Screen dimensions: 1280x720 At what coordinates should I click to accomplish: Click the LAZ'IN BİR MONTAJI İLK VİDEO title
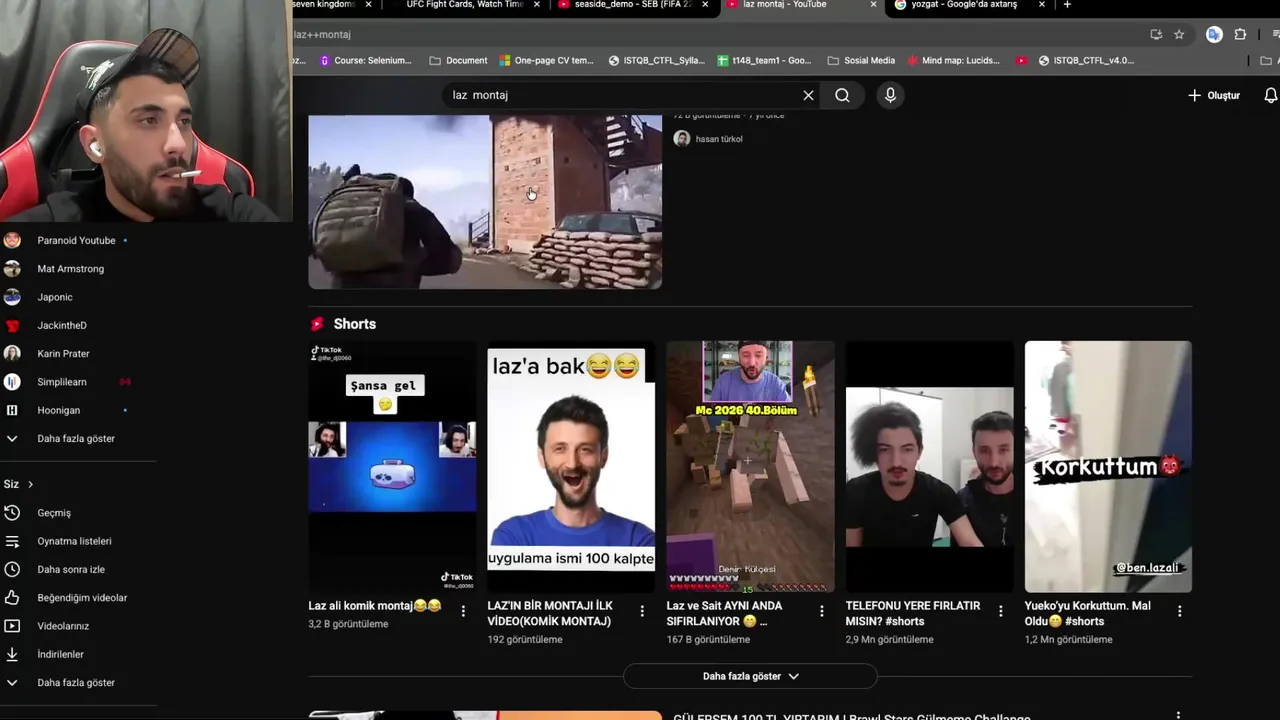(x=550, y=613)
